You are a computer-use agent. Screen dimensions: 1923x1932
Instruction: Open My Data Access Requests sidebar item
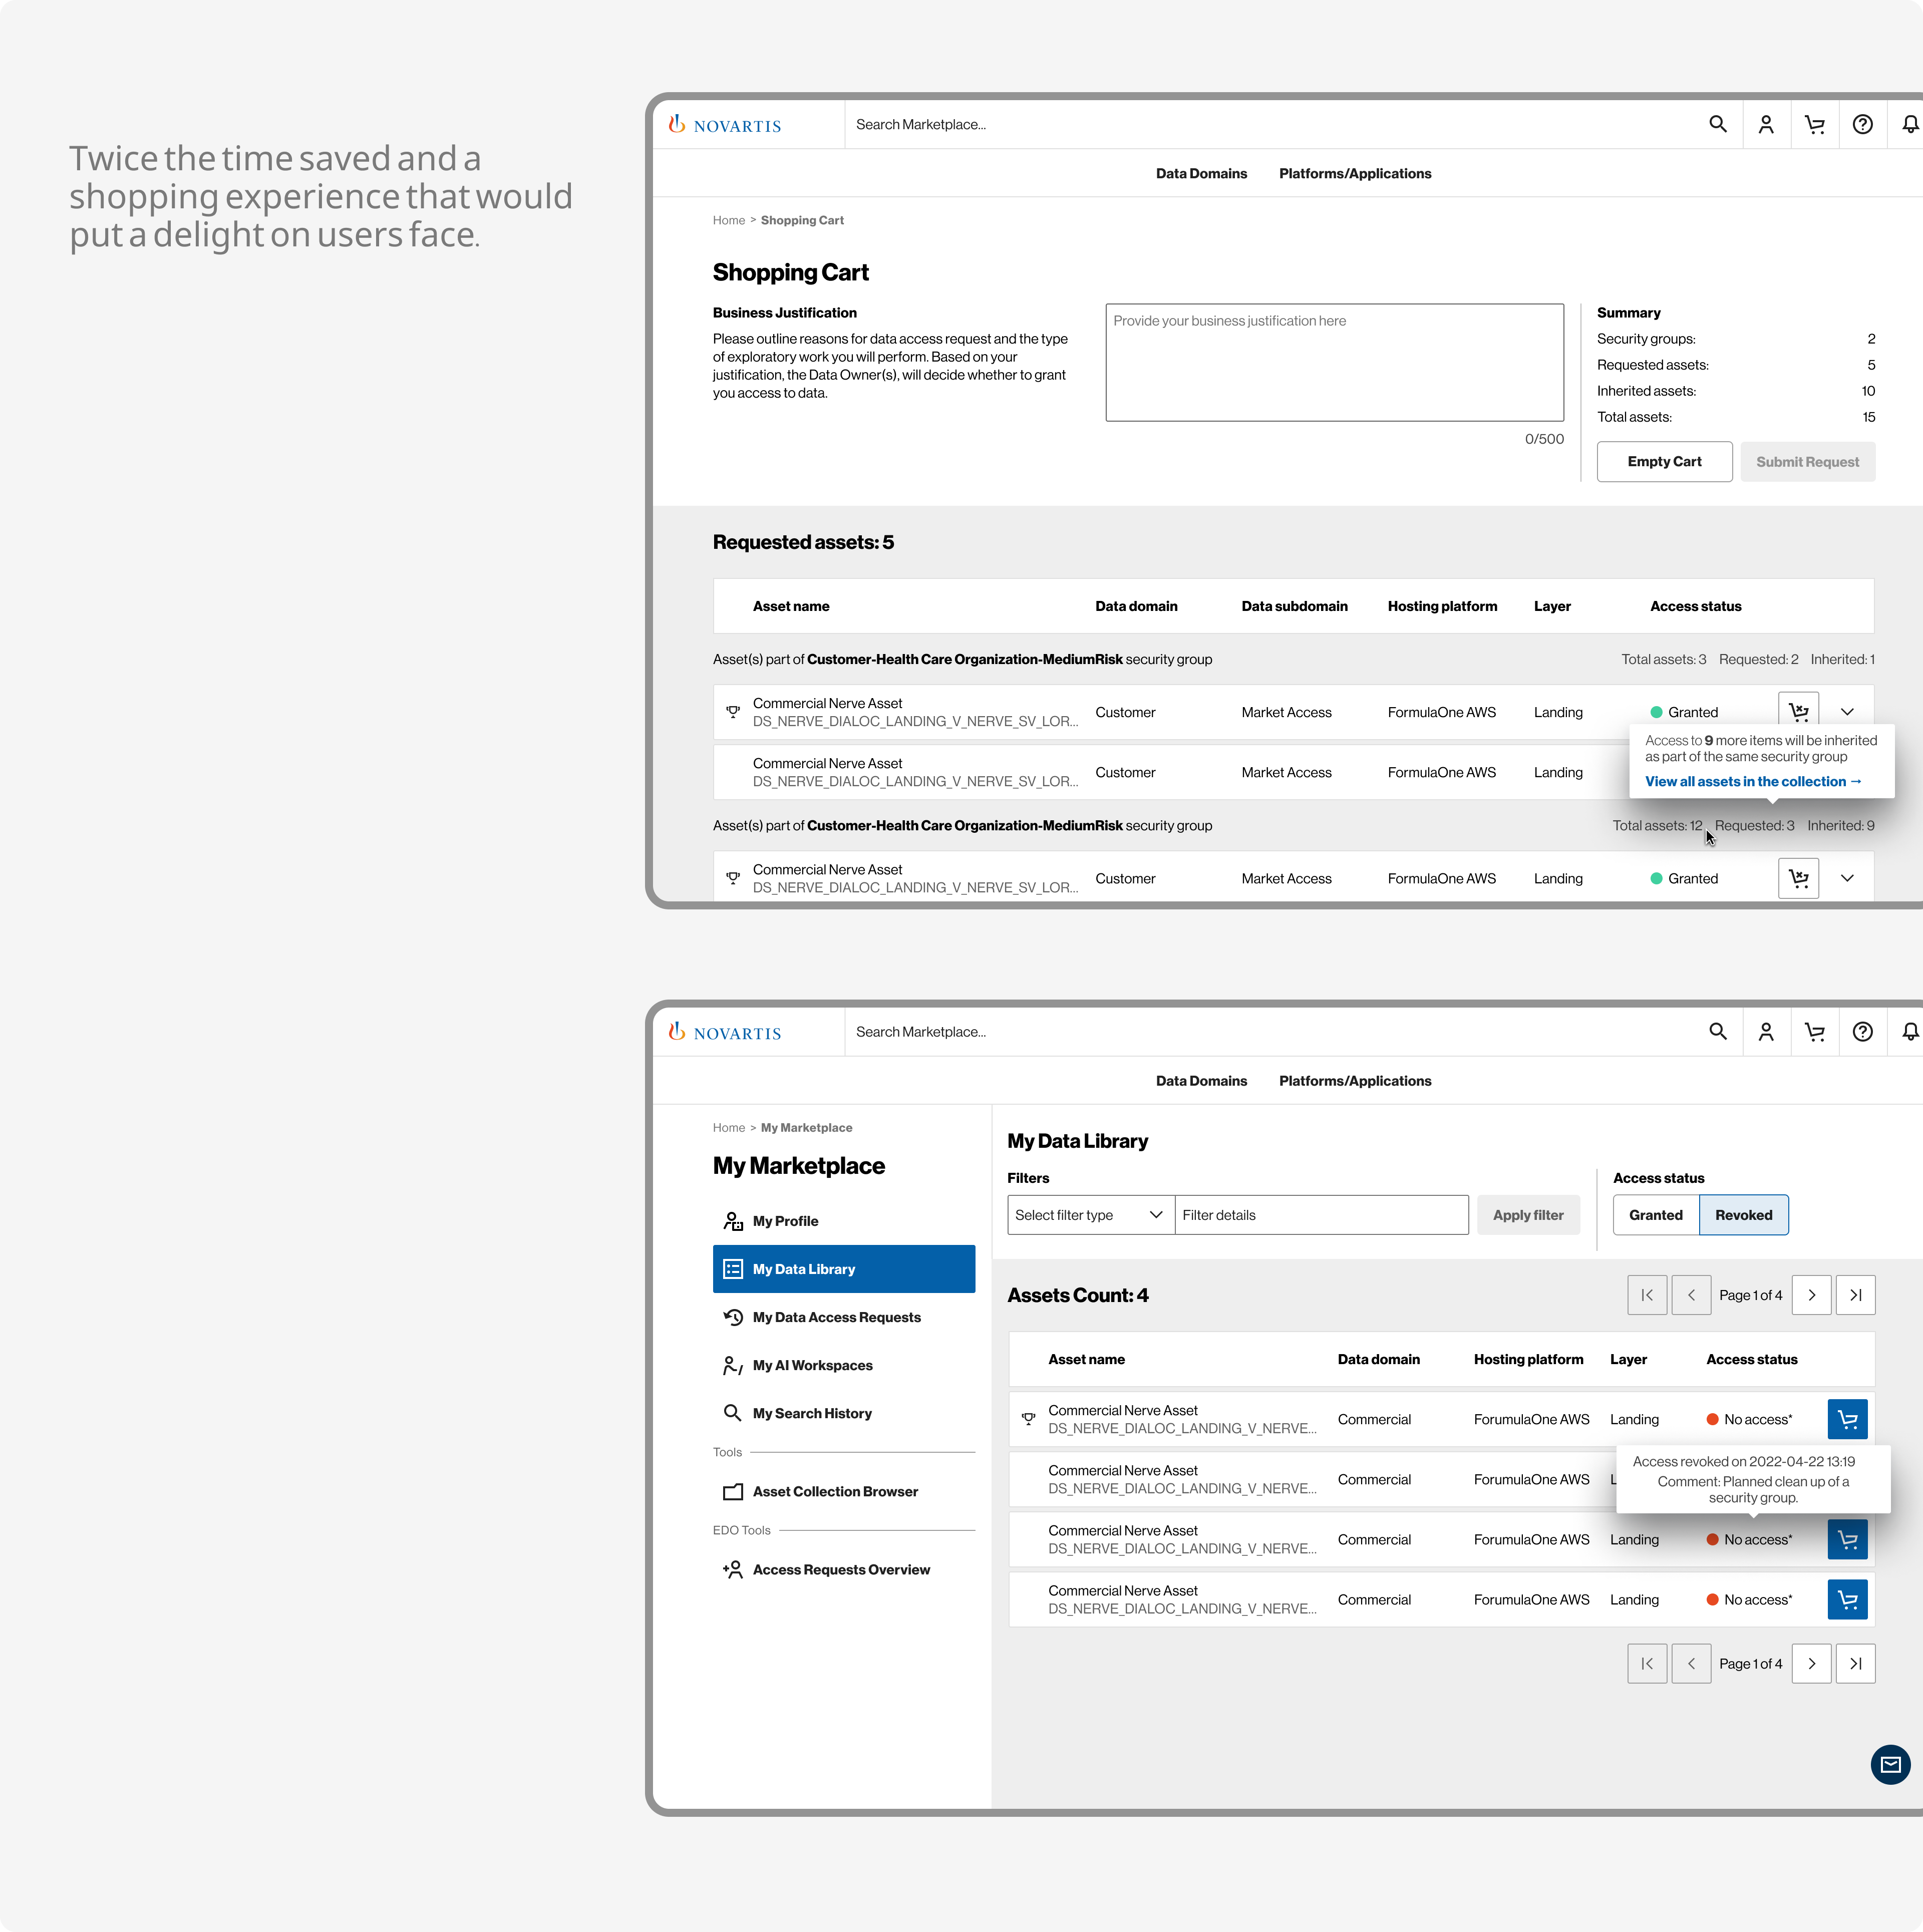[x=843, y=1317]
